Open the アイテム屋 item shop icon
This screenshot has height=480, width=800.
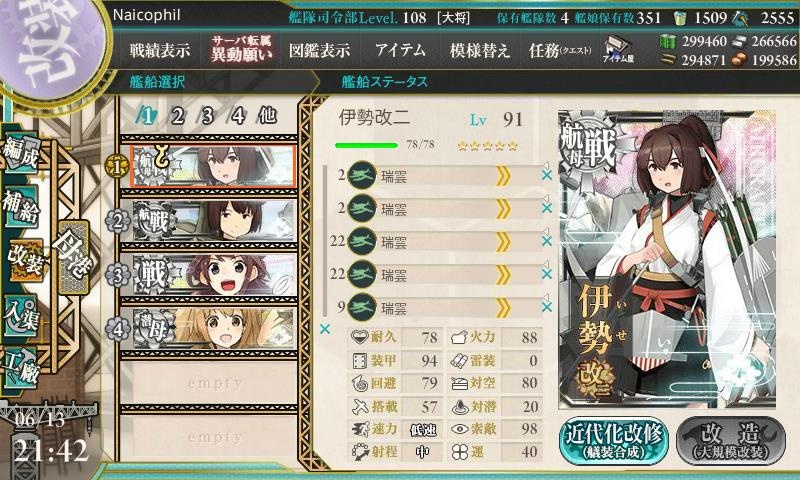coord(618,50)
